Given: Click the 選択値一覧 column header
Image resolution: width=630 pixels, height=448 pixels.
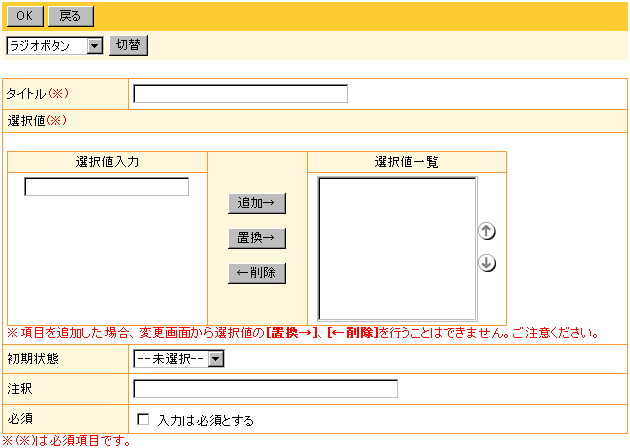Looking at the screenshot, I should (407, 162).
